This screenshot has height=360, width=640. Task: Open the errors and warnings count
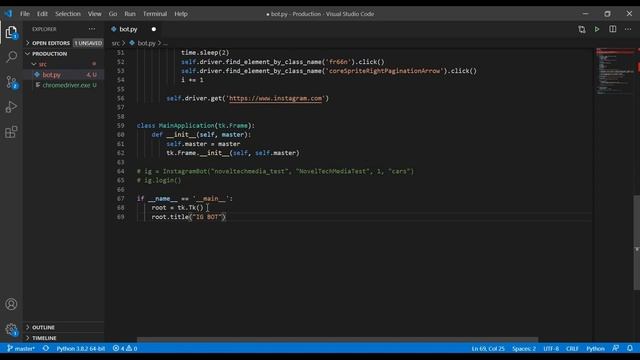(125, 348)
